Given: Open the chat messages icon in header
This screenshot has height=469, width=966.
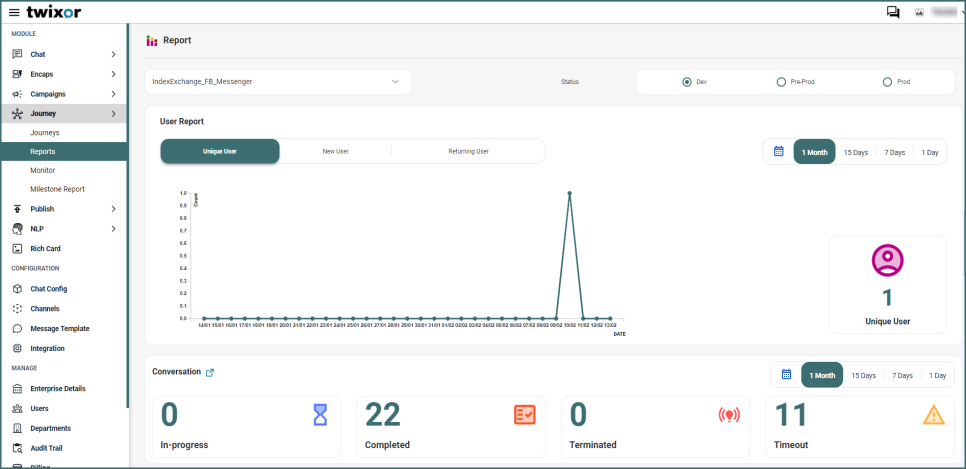Looking at the screenshot, I should 893,12.
